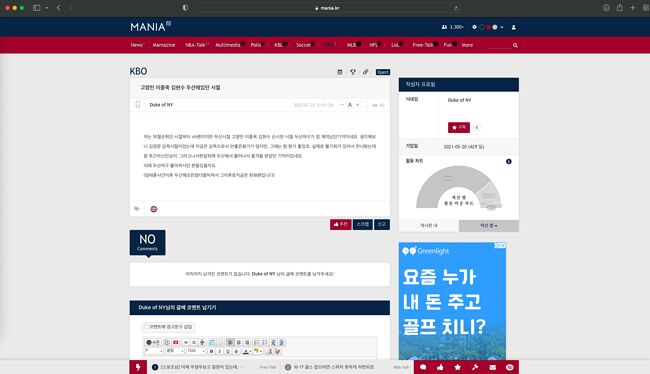Open the Multimedia menu
The width and height of the screenshot is (650, 374).
(228, 45)
